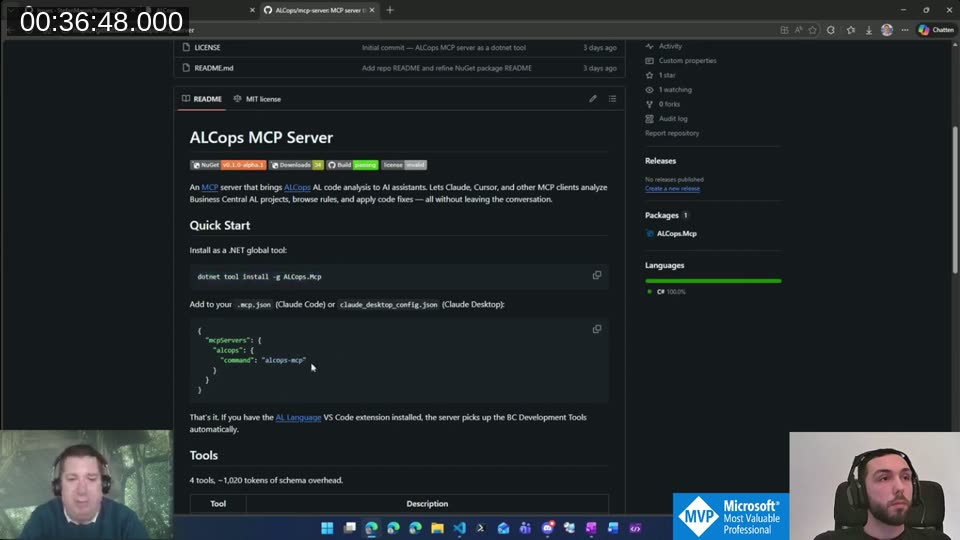Open File Explorer from the taskbar

[437, 528]
